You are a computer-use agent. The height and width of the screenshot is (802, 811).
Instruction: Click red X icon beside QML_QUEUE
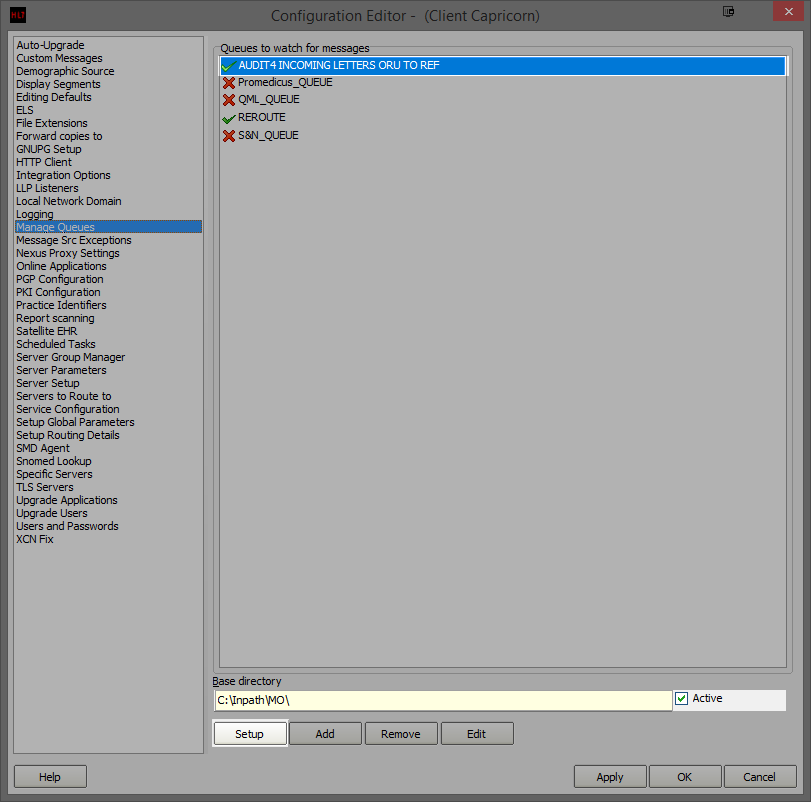[x=229, y=100]
